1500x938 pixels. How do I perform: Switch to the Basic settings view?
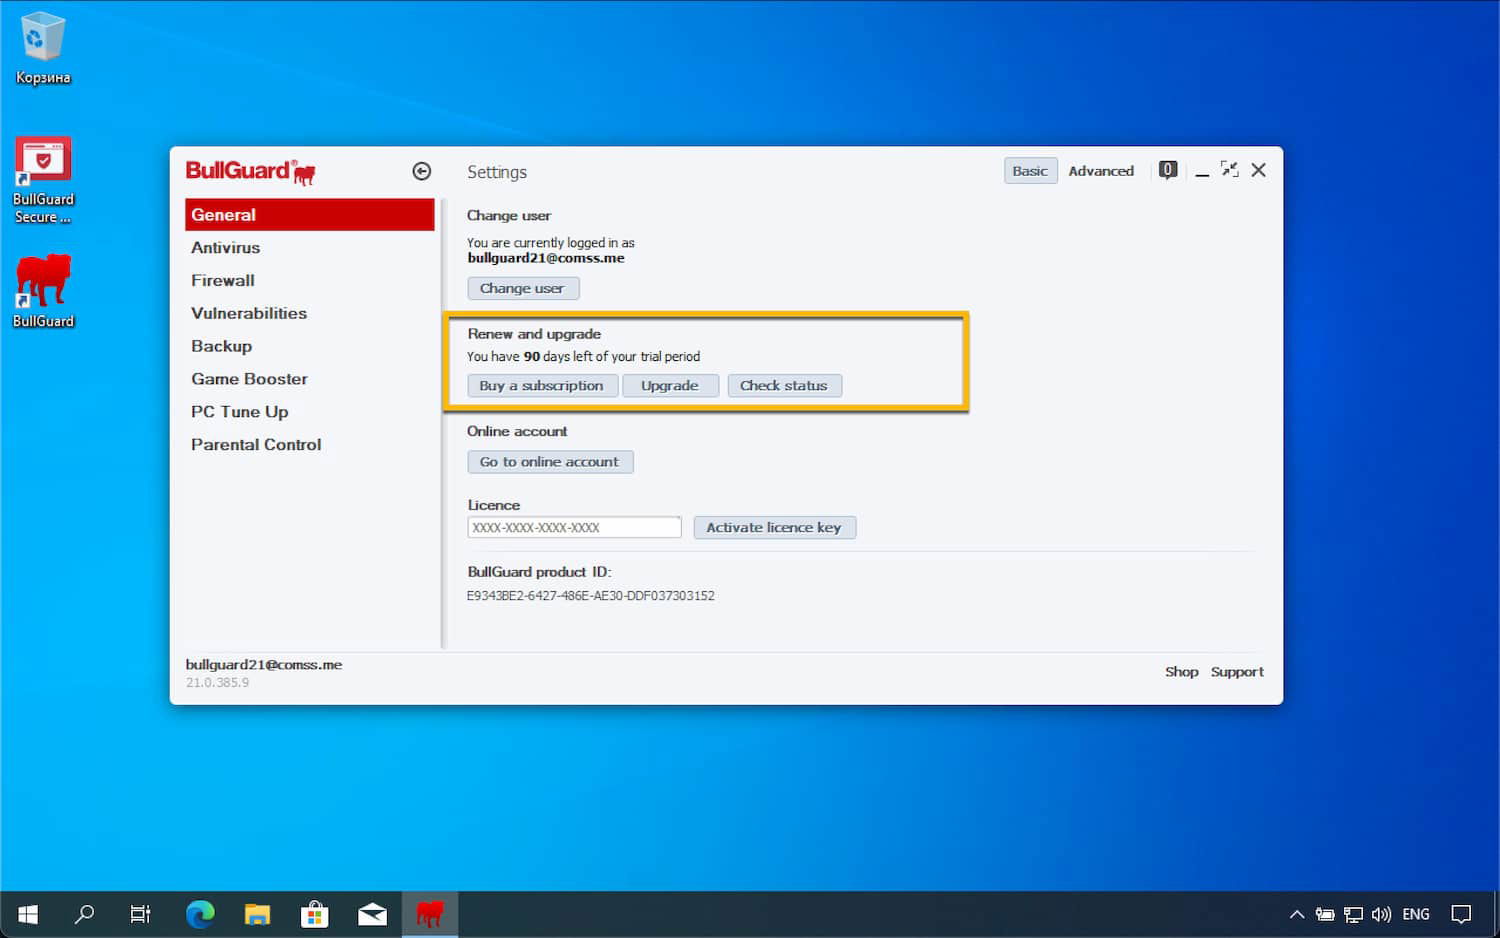click(1030, 170)
